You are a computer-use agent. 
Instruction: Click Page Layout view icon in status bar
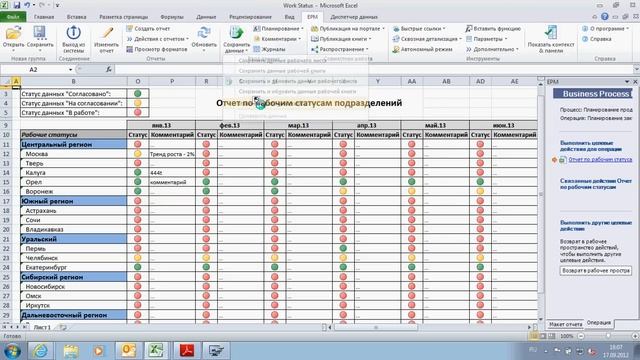pyautogui.click(x=542, y=336)
